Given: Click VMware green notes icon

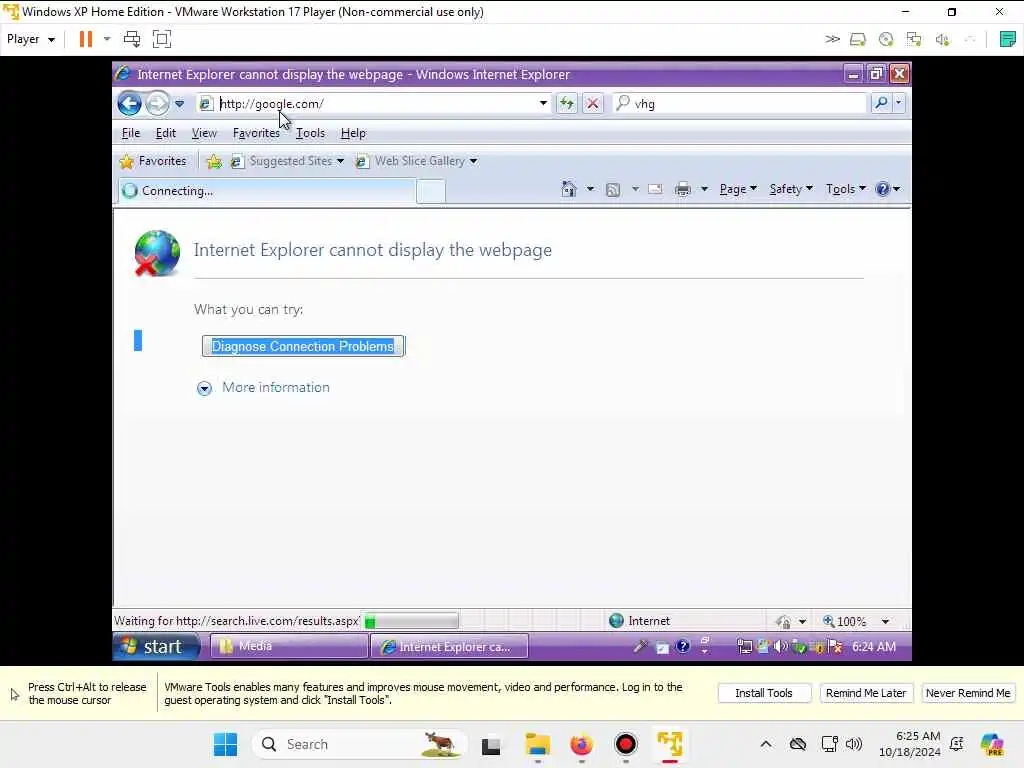Looking at the screenshot, I should click(1008, 39).
